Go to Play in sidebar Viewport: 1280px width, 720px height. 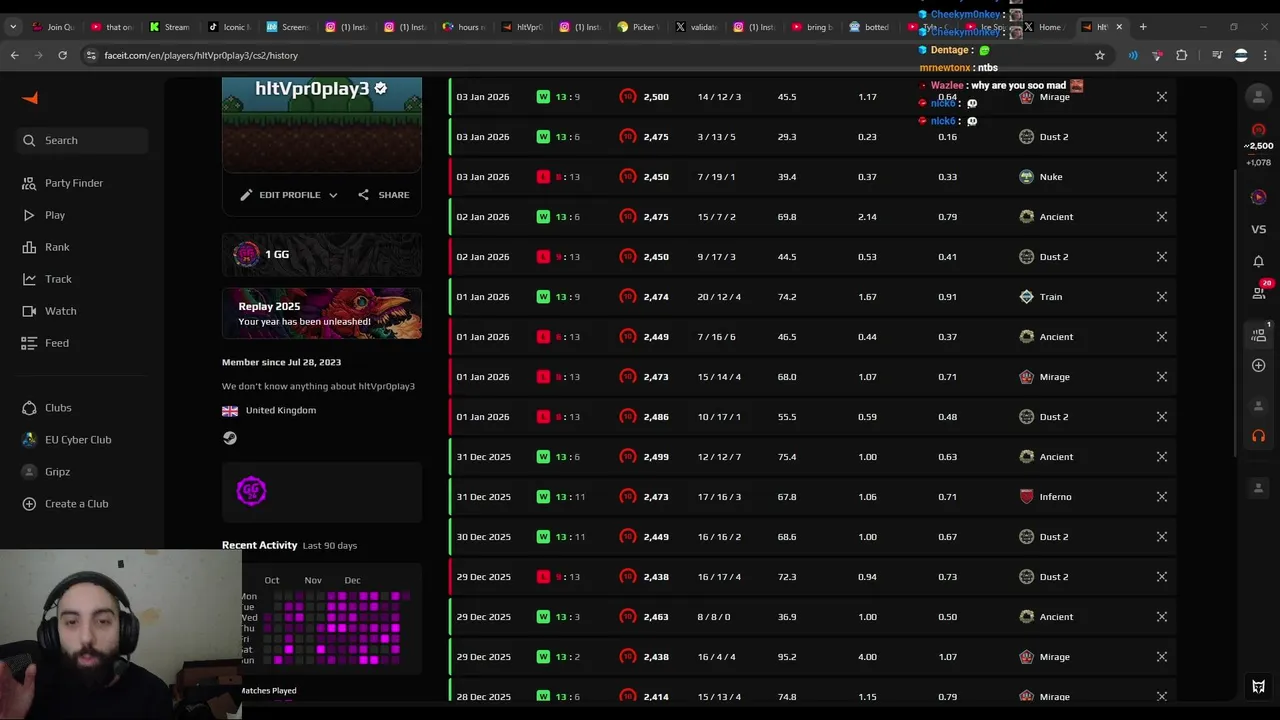(43, 215)
